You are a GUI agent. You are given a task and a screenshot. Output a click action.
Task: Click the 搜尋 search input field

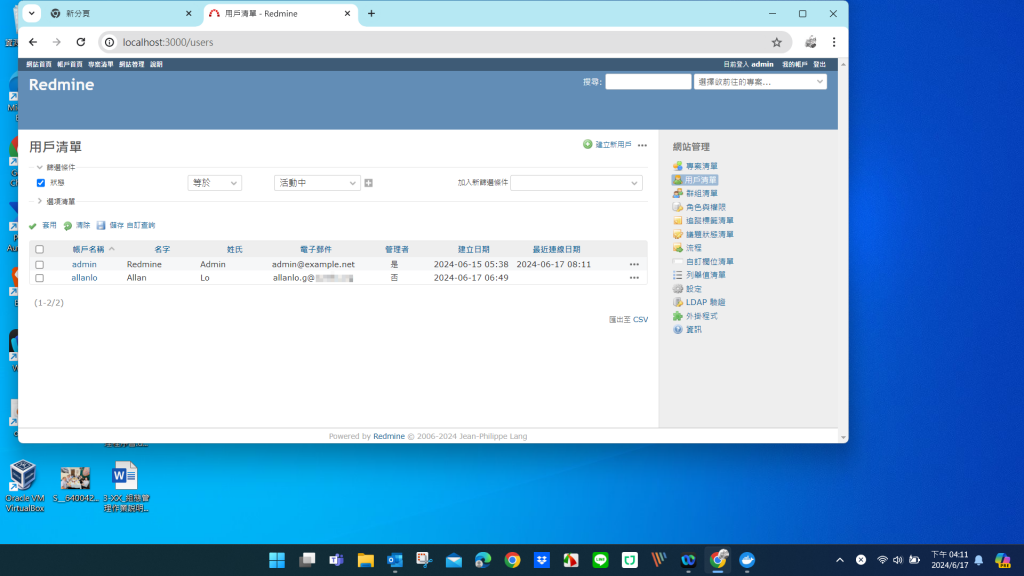tap(648, 82)
